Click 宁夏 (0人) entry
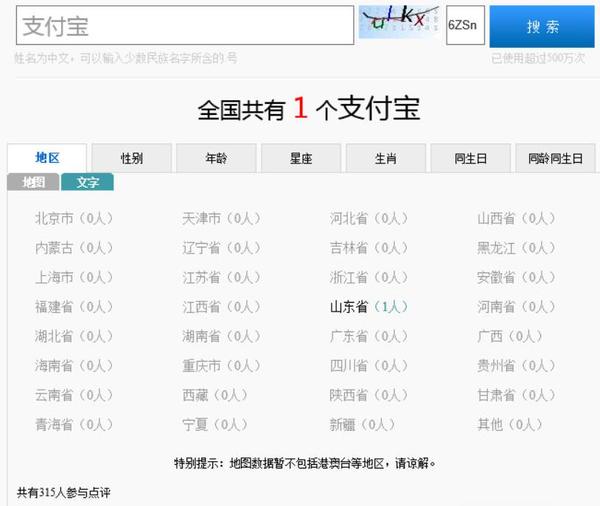The image size is (600, 506). (x=215, y=424)
